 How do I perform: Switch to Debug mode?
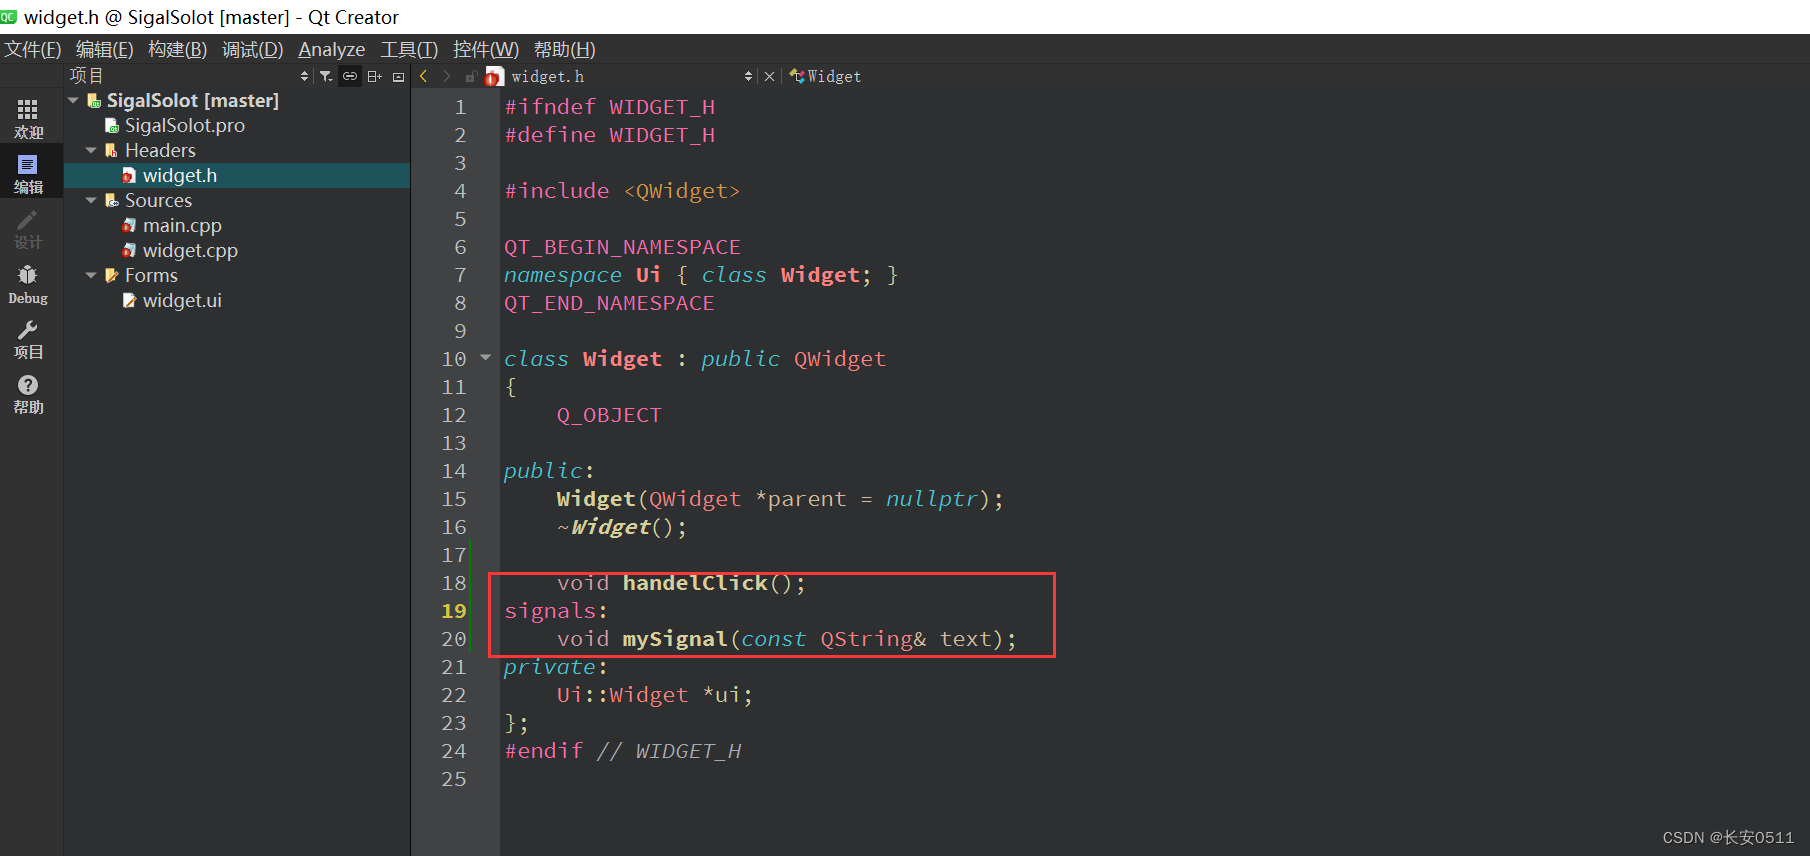coord(28,284)
